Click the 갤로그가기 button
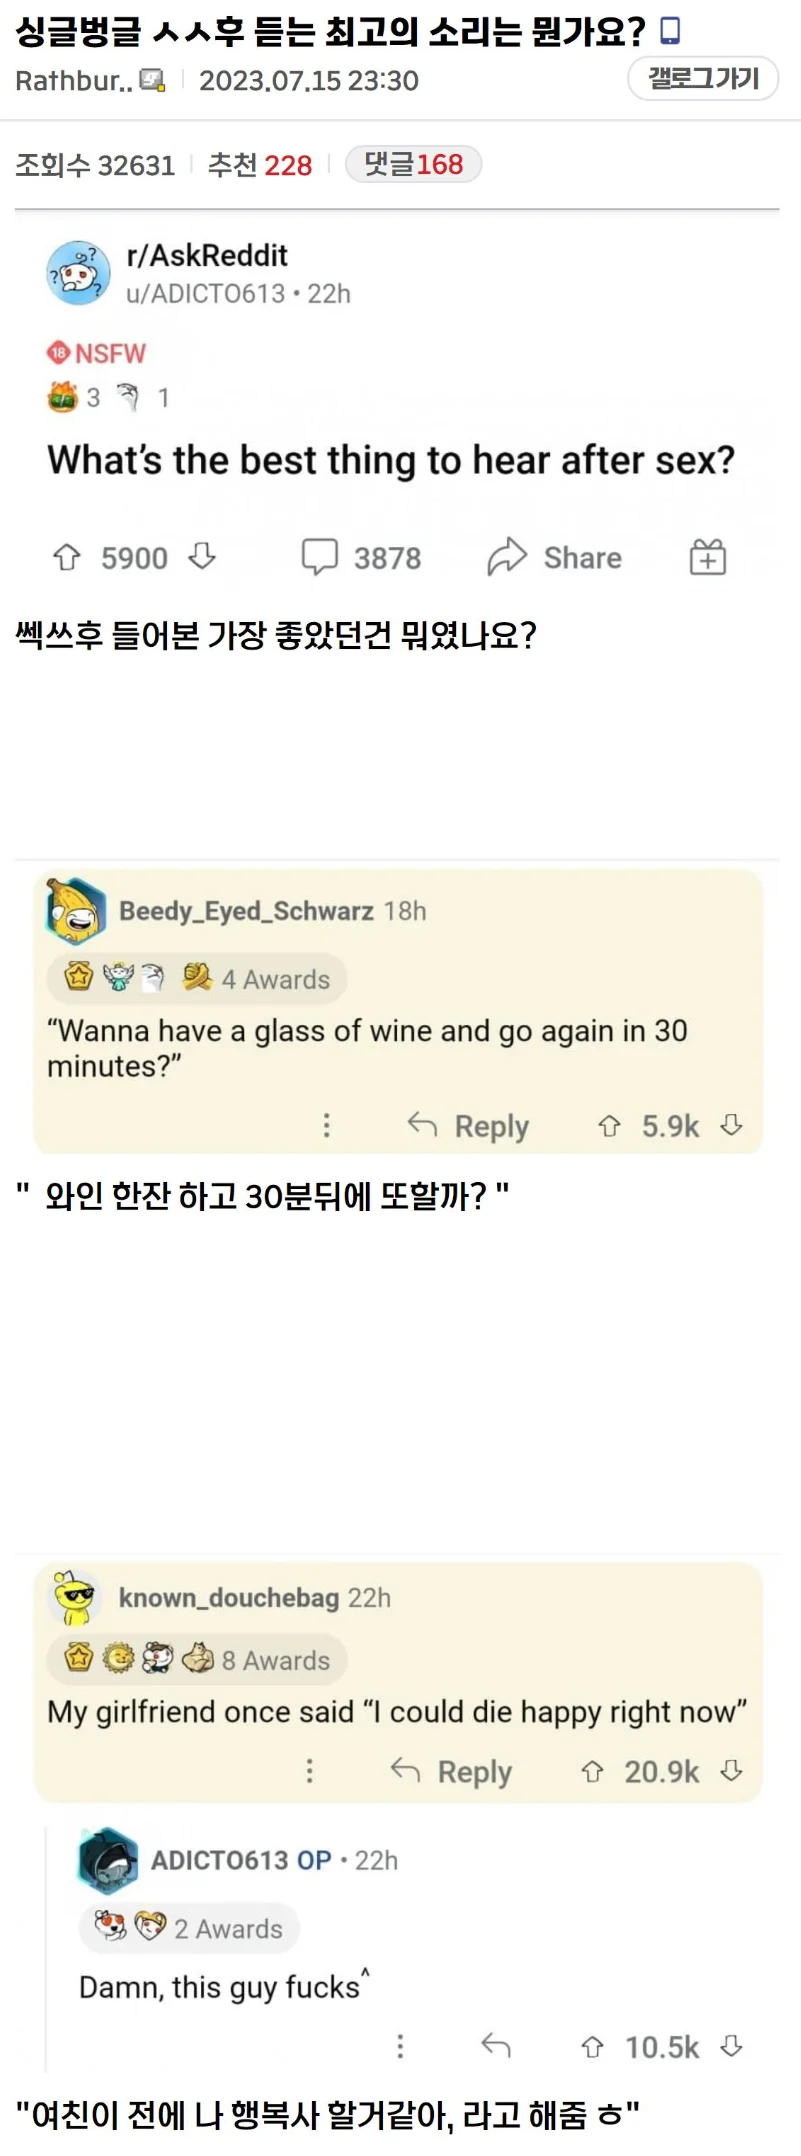This screenshot has height=2156, width=801. click(x=703, y=78)
